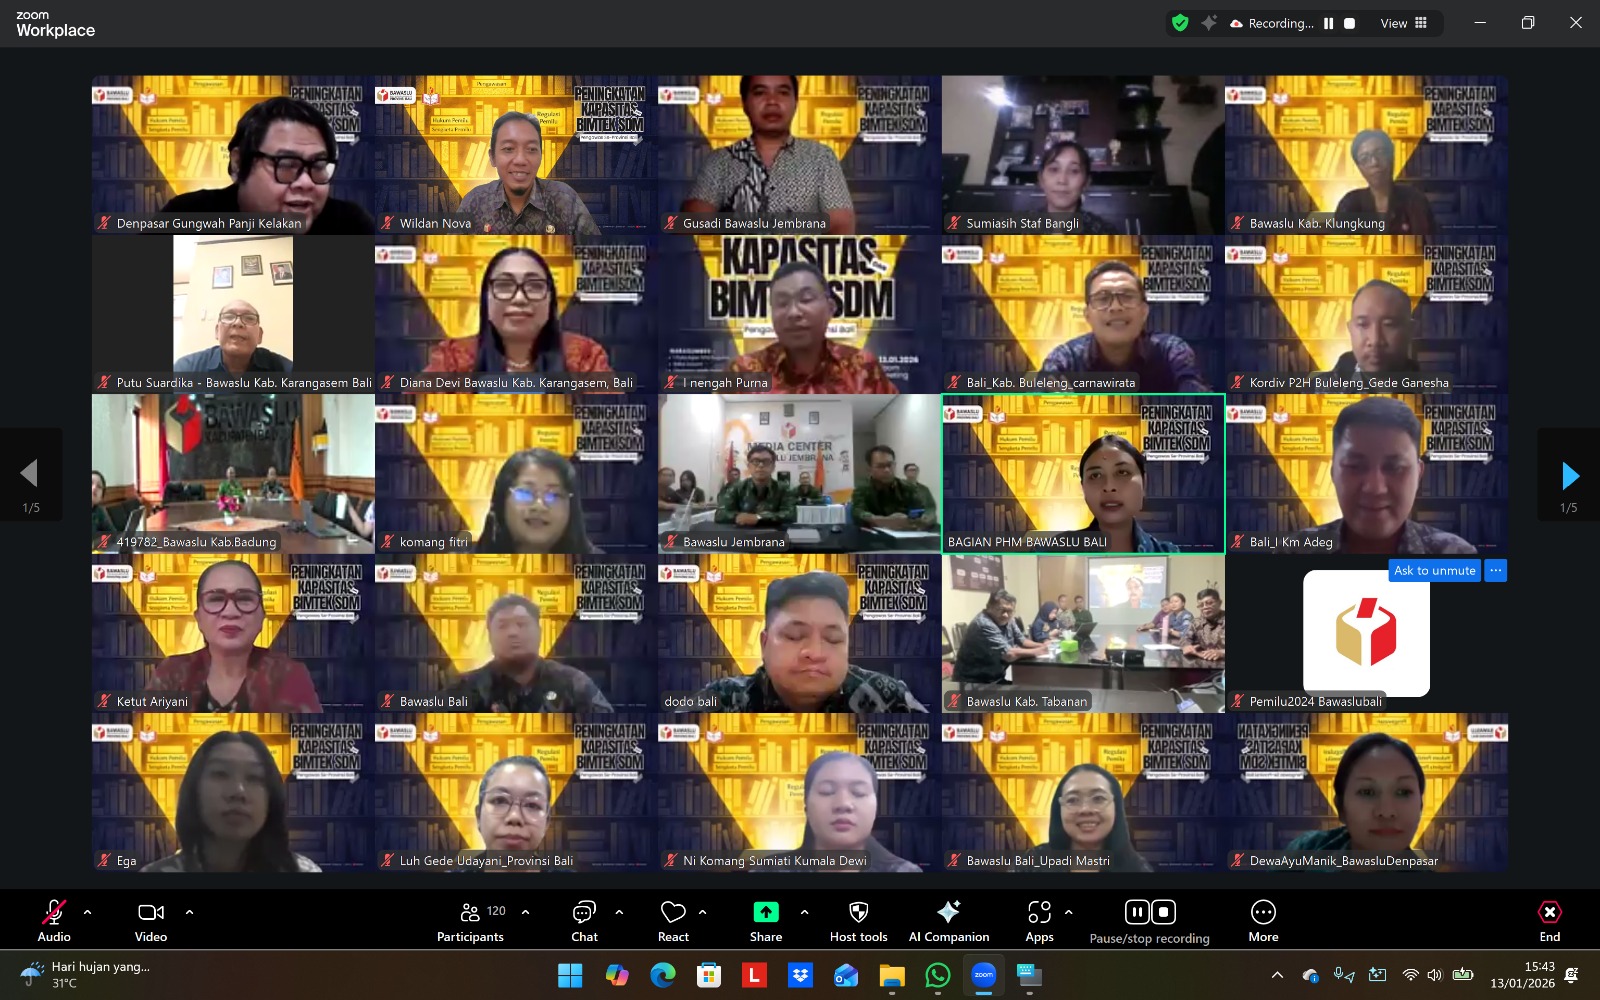Viewport: 1600px width, 1000px height.
Task: Click the End meeting button
Action: (x=1549, y=920)
